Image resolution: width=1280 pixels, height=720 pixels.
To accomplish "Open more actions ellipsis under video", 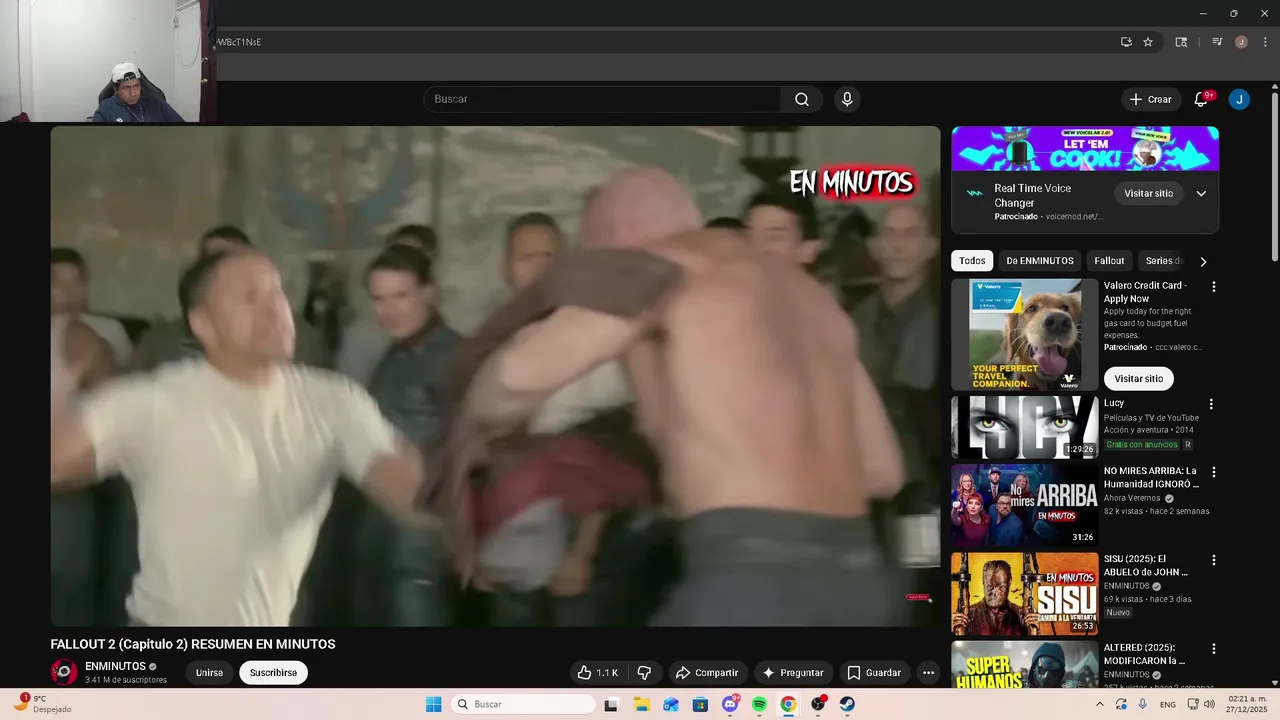I will click(928, 673).
